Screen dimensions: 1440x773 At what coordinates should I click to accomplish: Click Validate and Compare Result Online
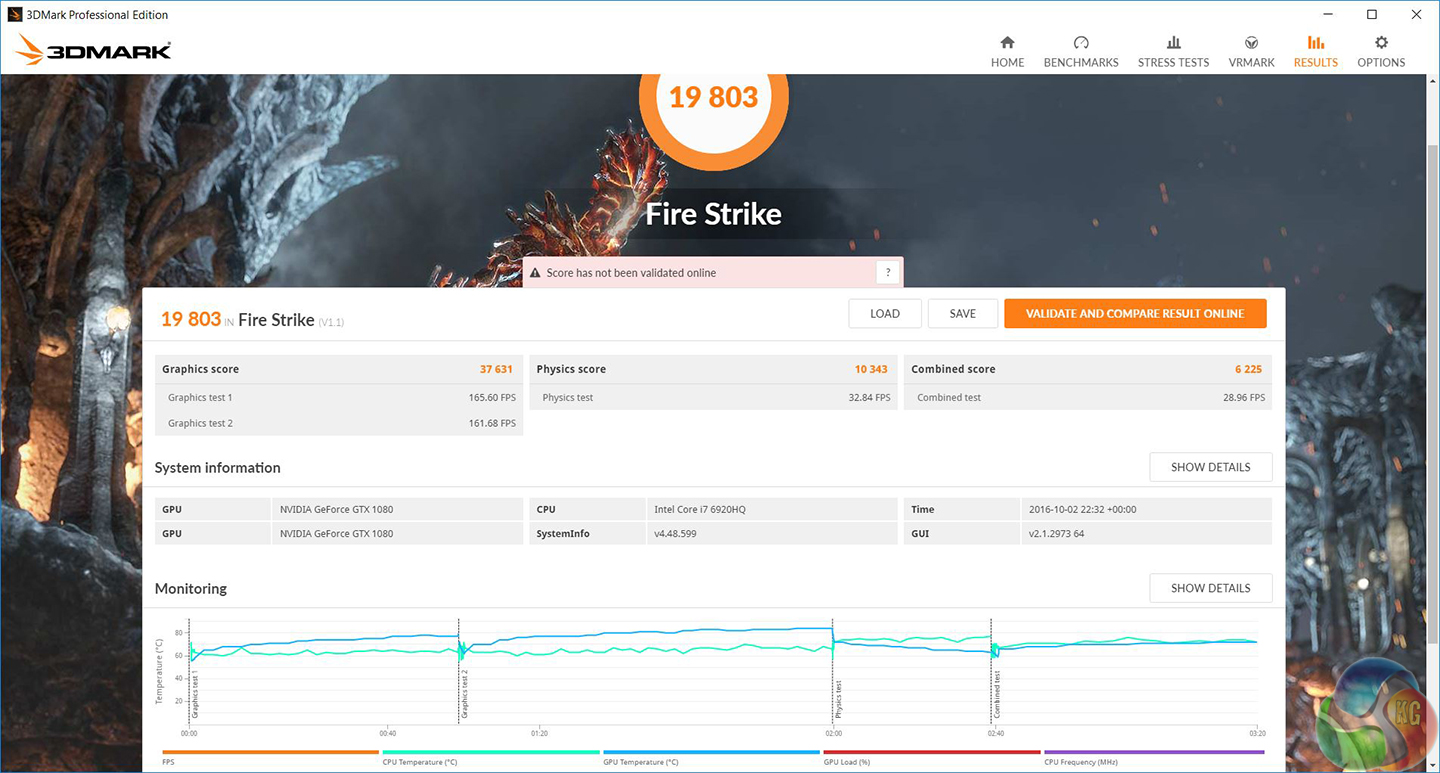(1134, 313)
